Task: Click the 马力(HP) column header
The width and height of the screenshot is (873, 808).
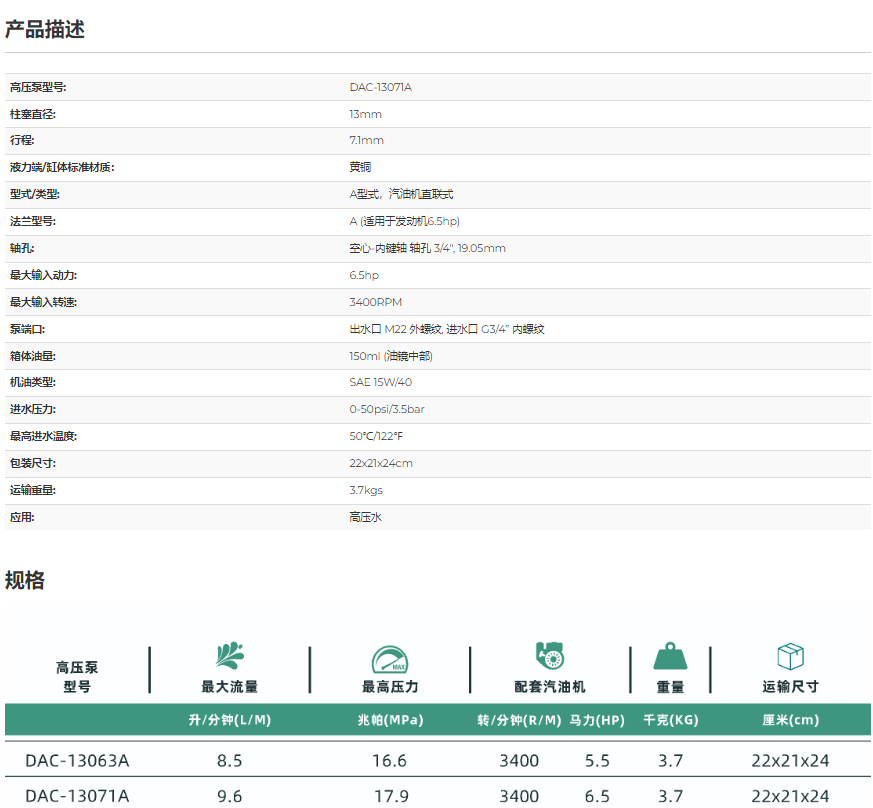Action: click(597, 720)
